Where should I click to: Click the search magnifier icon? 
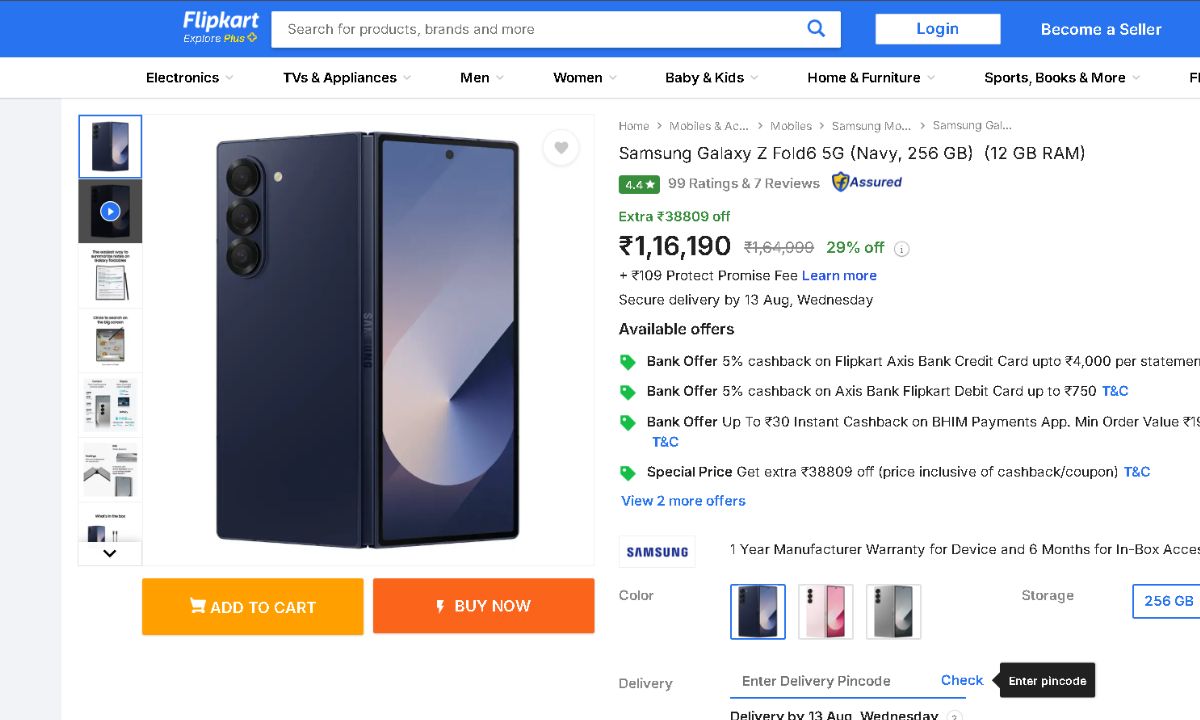pos(816,29)
